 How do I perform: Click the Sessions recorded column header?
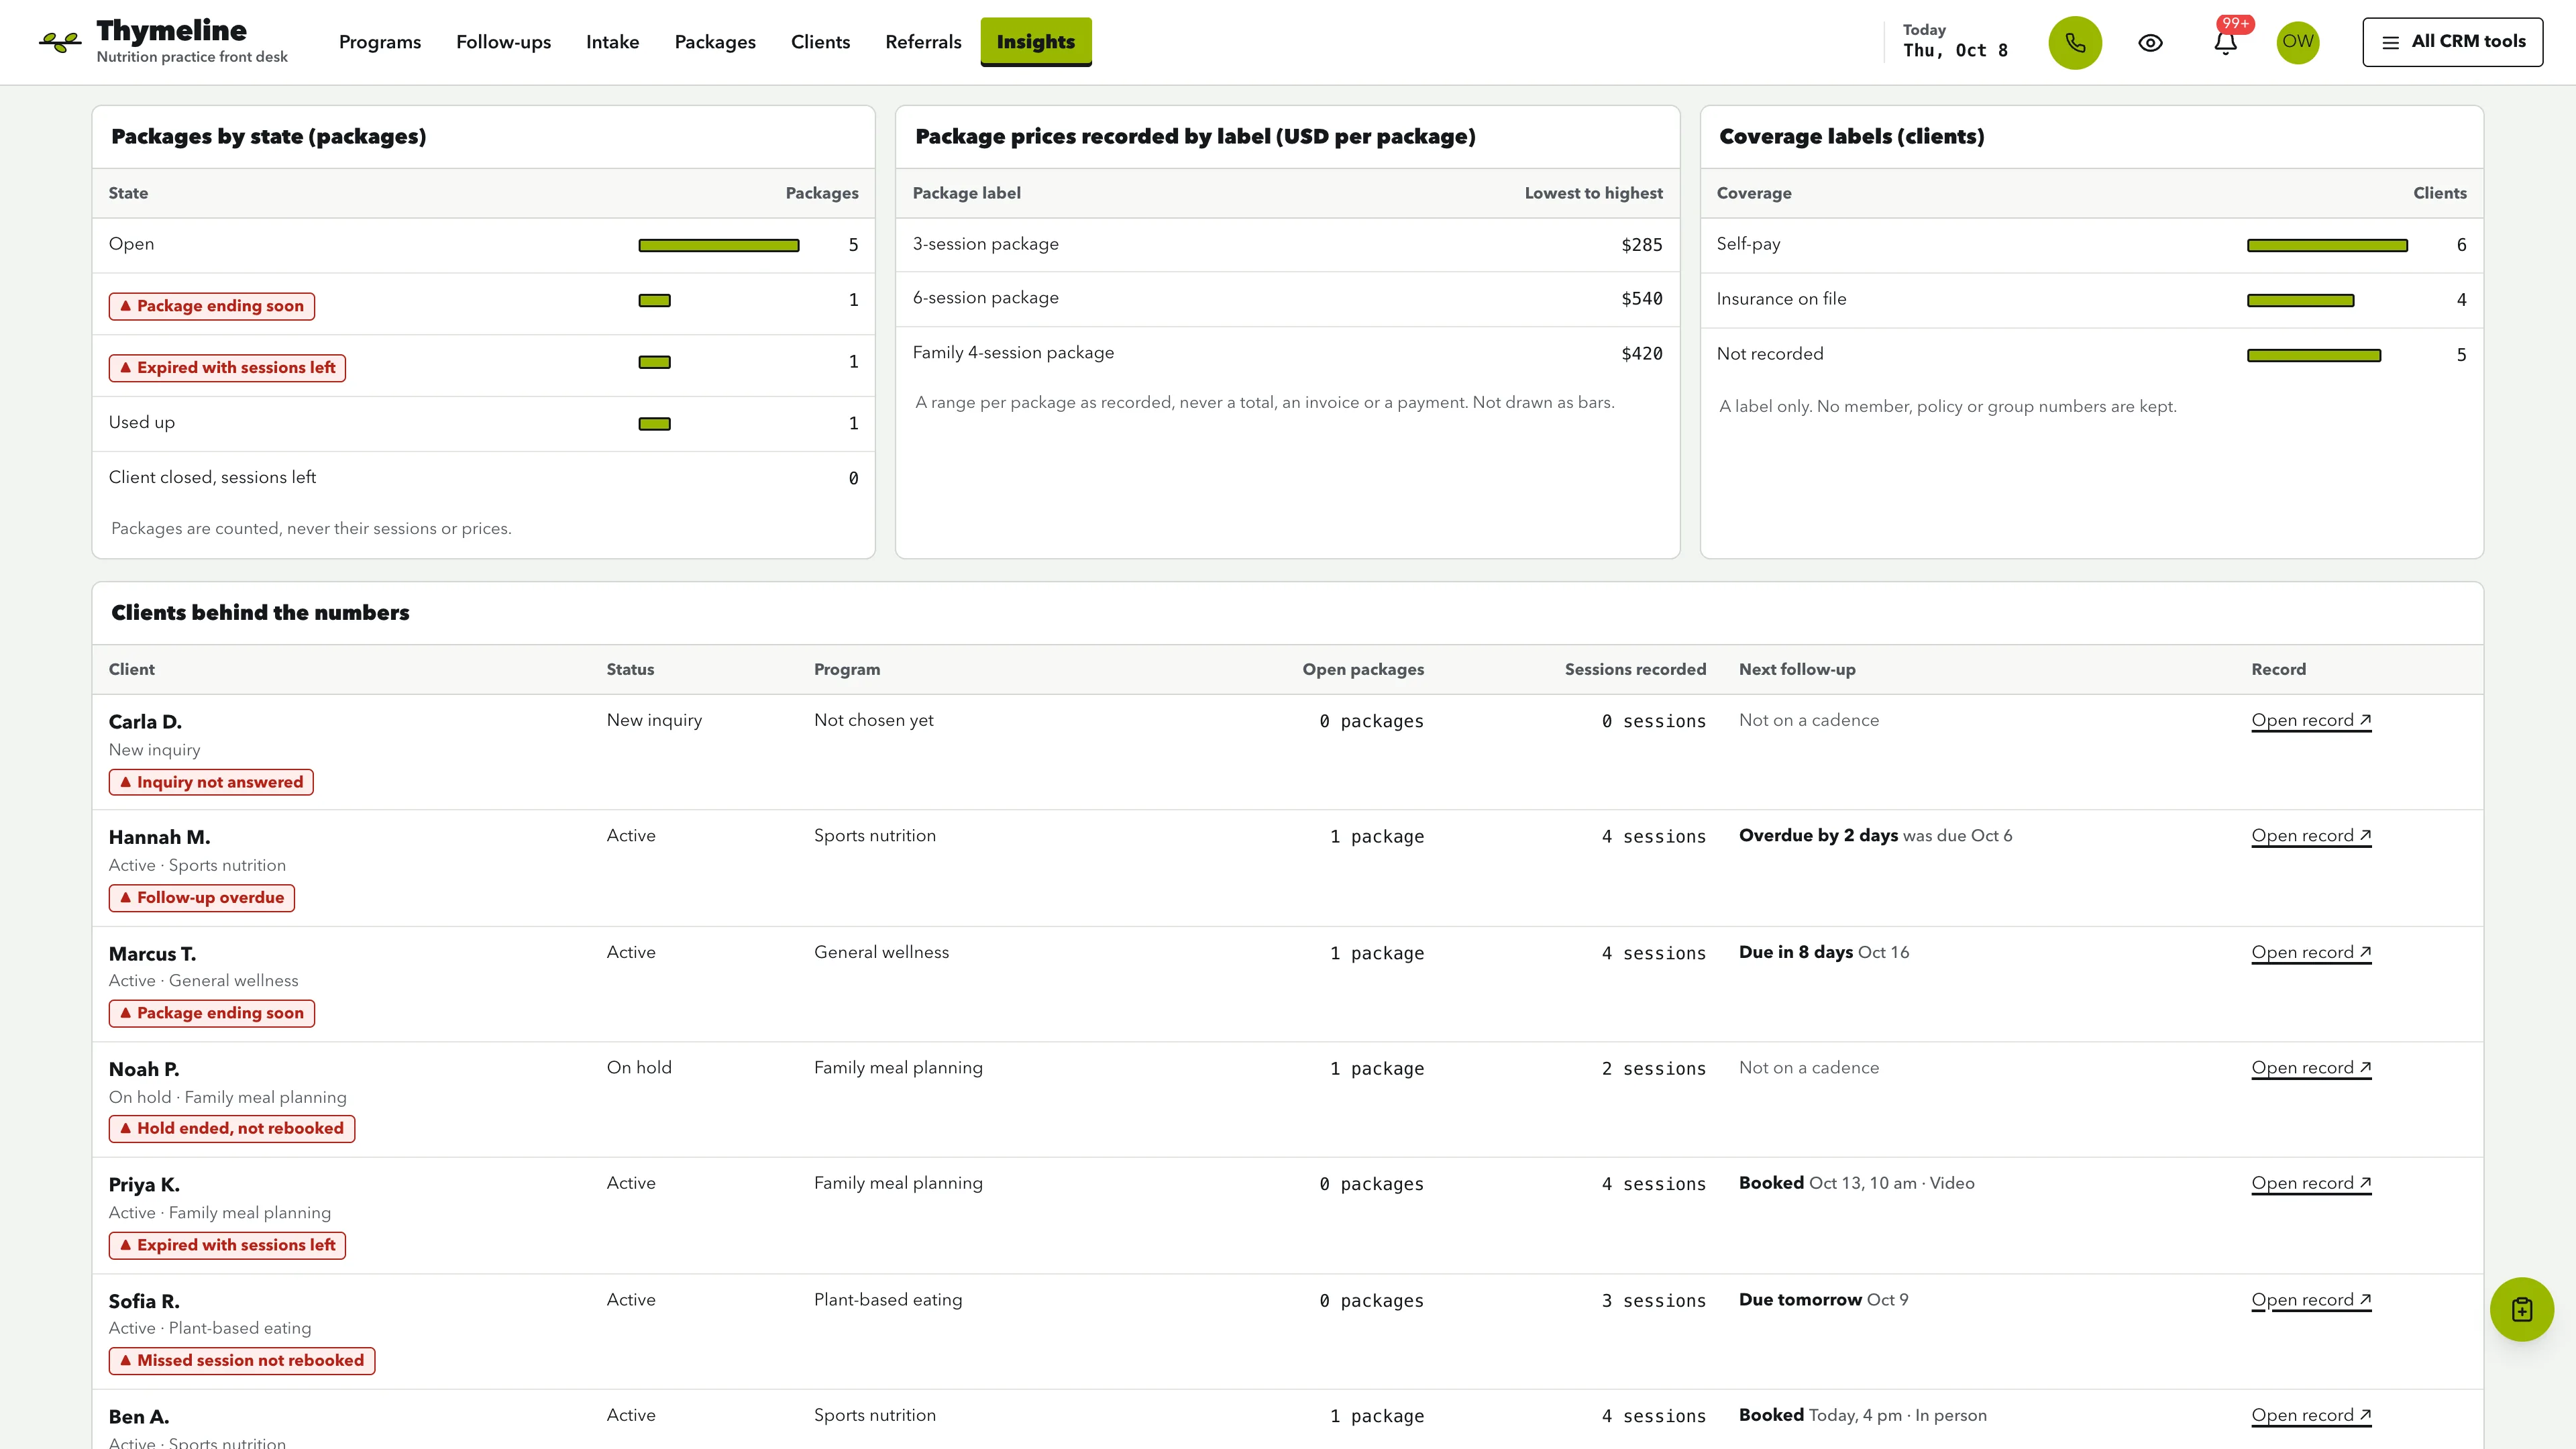click(x=1635, y=669)
